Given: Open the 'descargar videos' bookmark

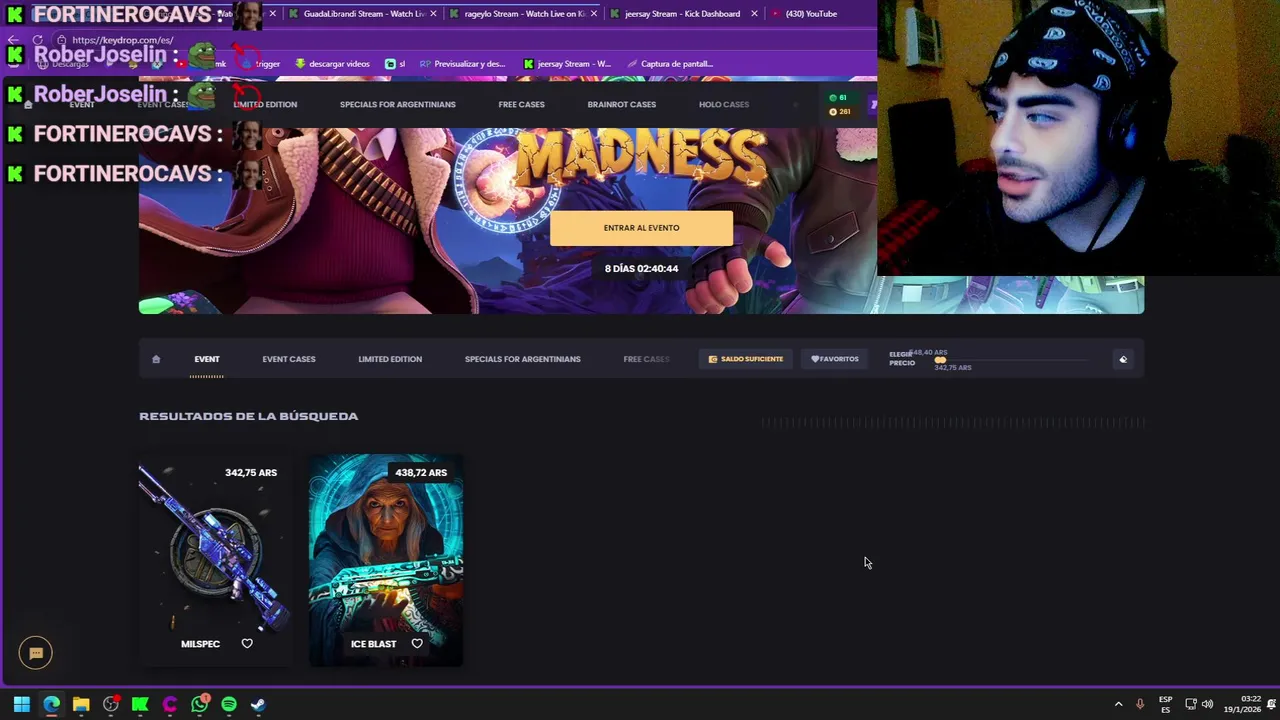Looking at the screenshot, I should point(332,64).
